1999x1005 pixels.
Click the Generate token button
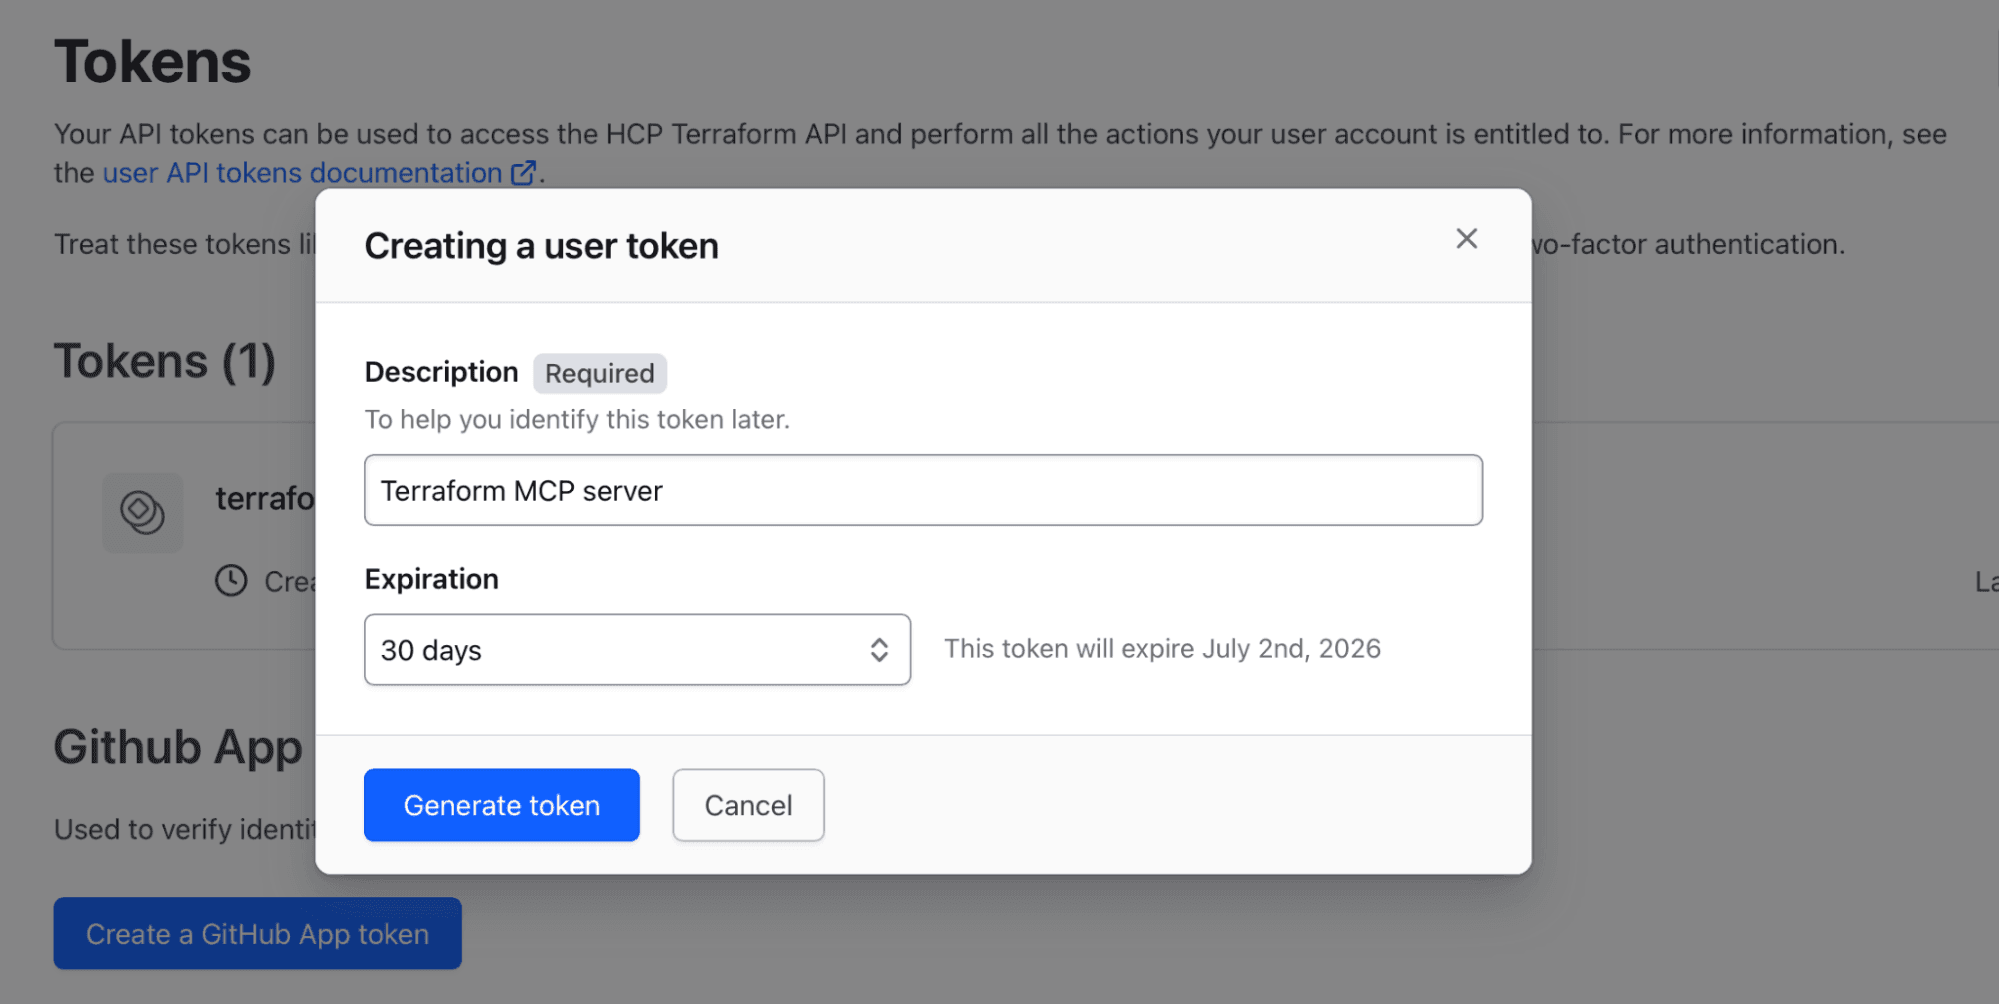pos(502,805)
